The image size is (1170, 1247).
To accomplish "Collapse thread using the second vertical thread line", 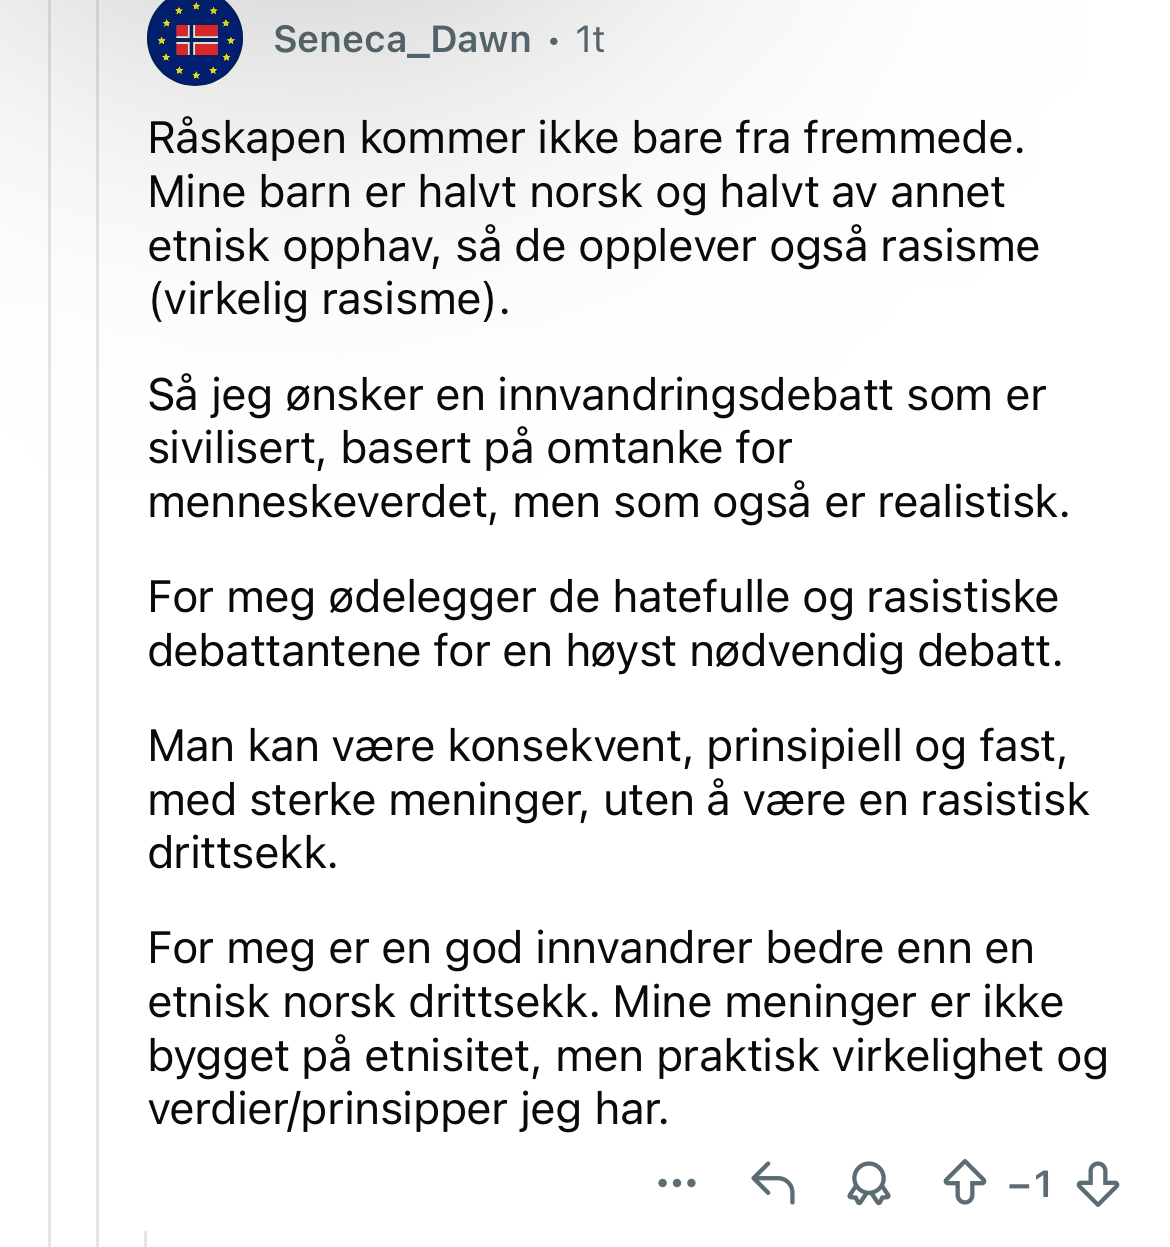I will pos(97,623).
